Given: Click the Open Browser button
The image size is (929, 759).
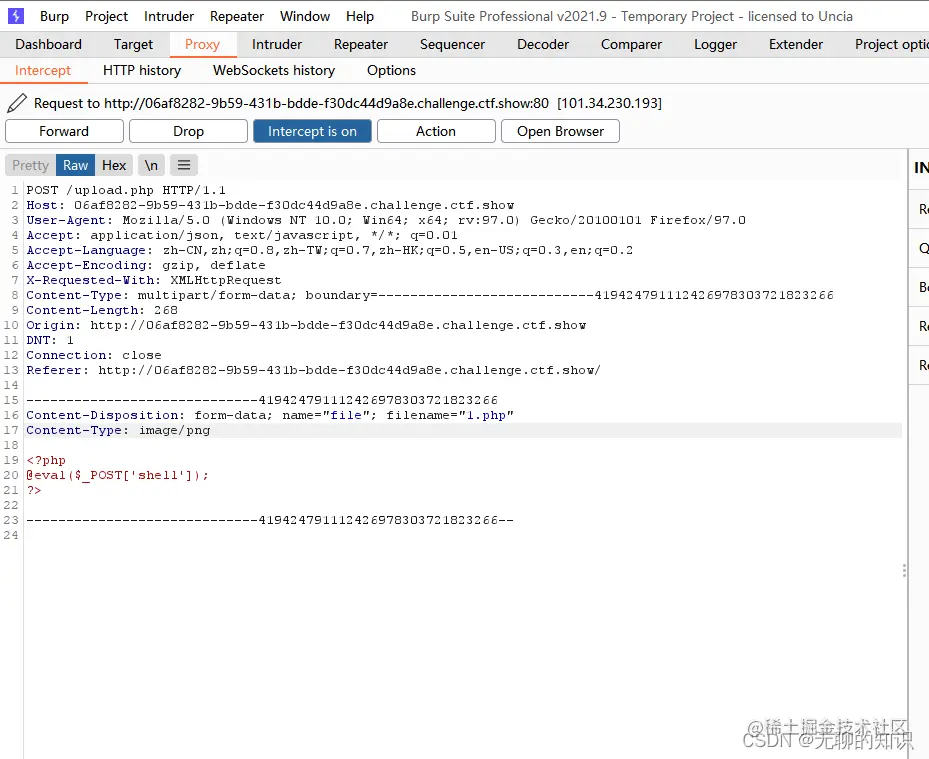Looking at the screenshot, I should (560, 131).
